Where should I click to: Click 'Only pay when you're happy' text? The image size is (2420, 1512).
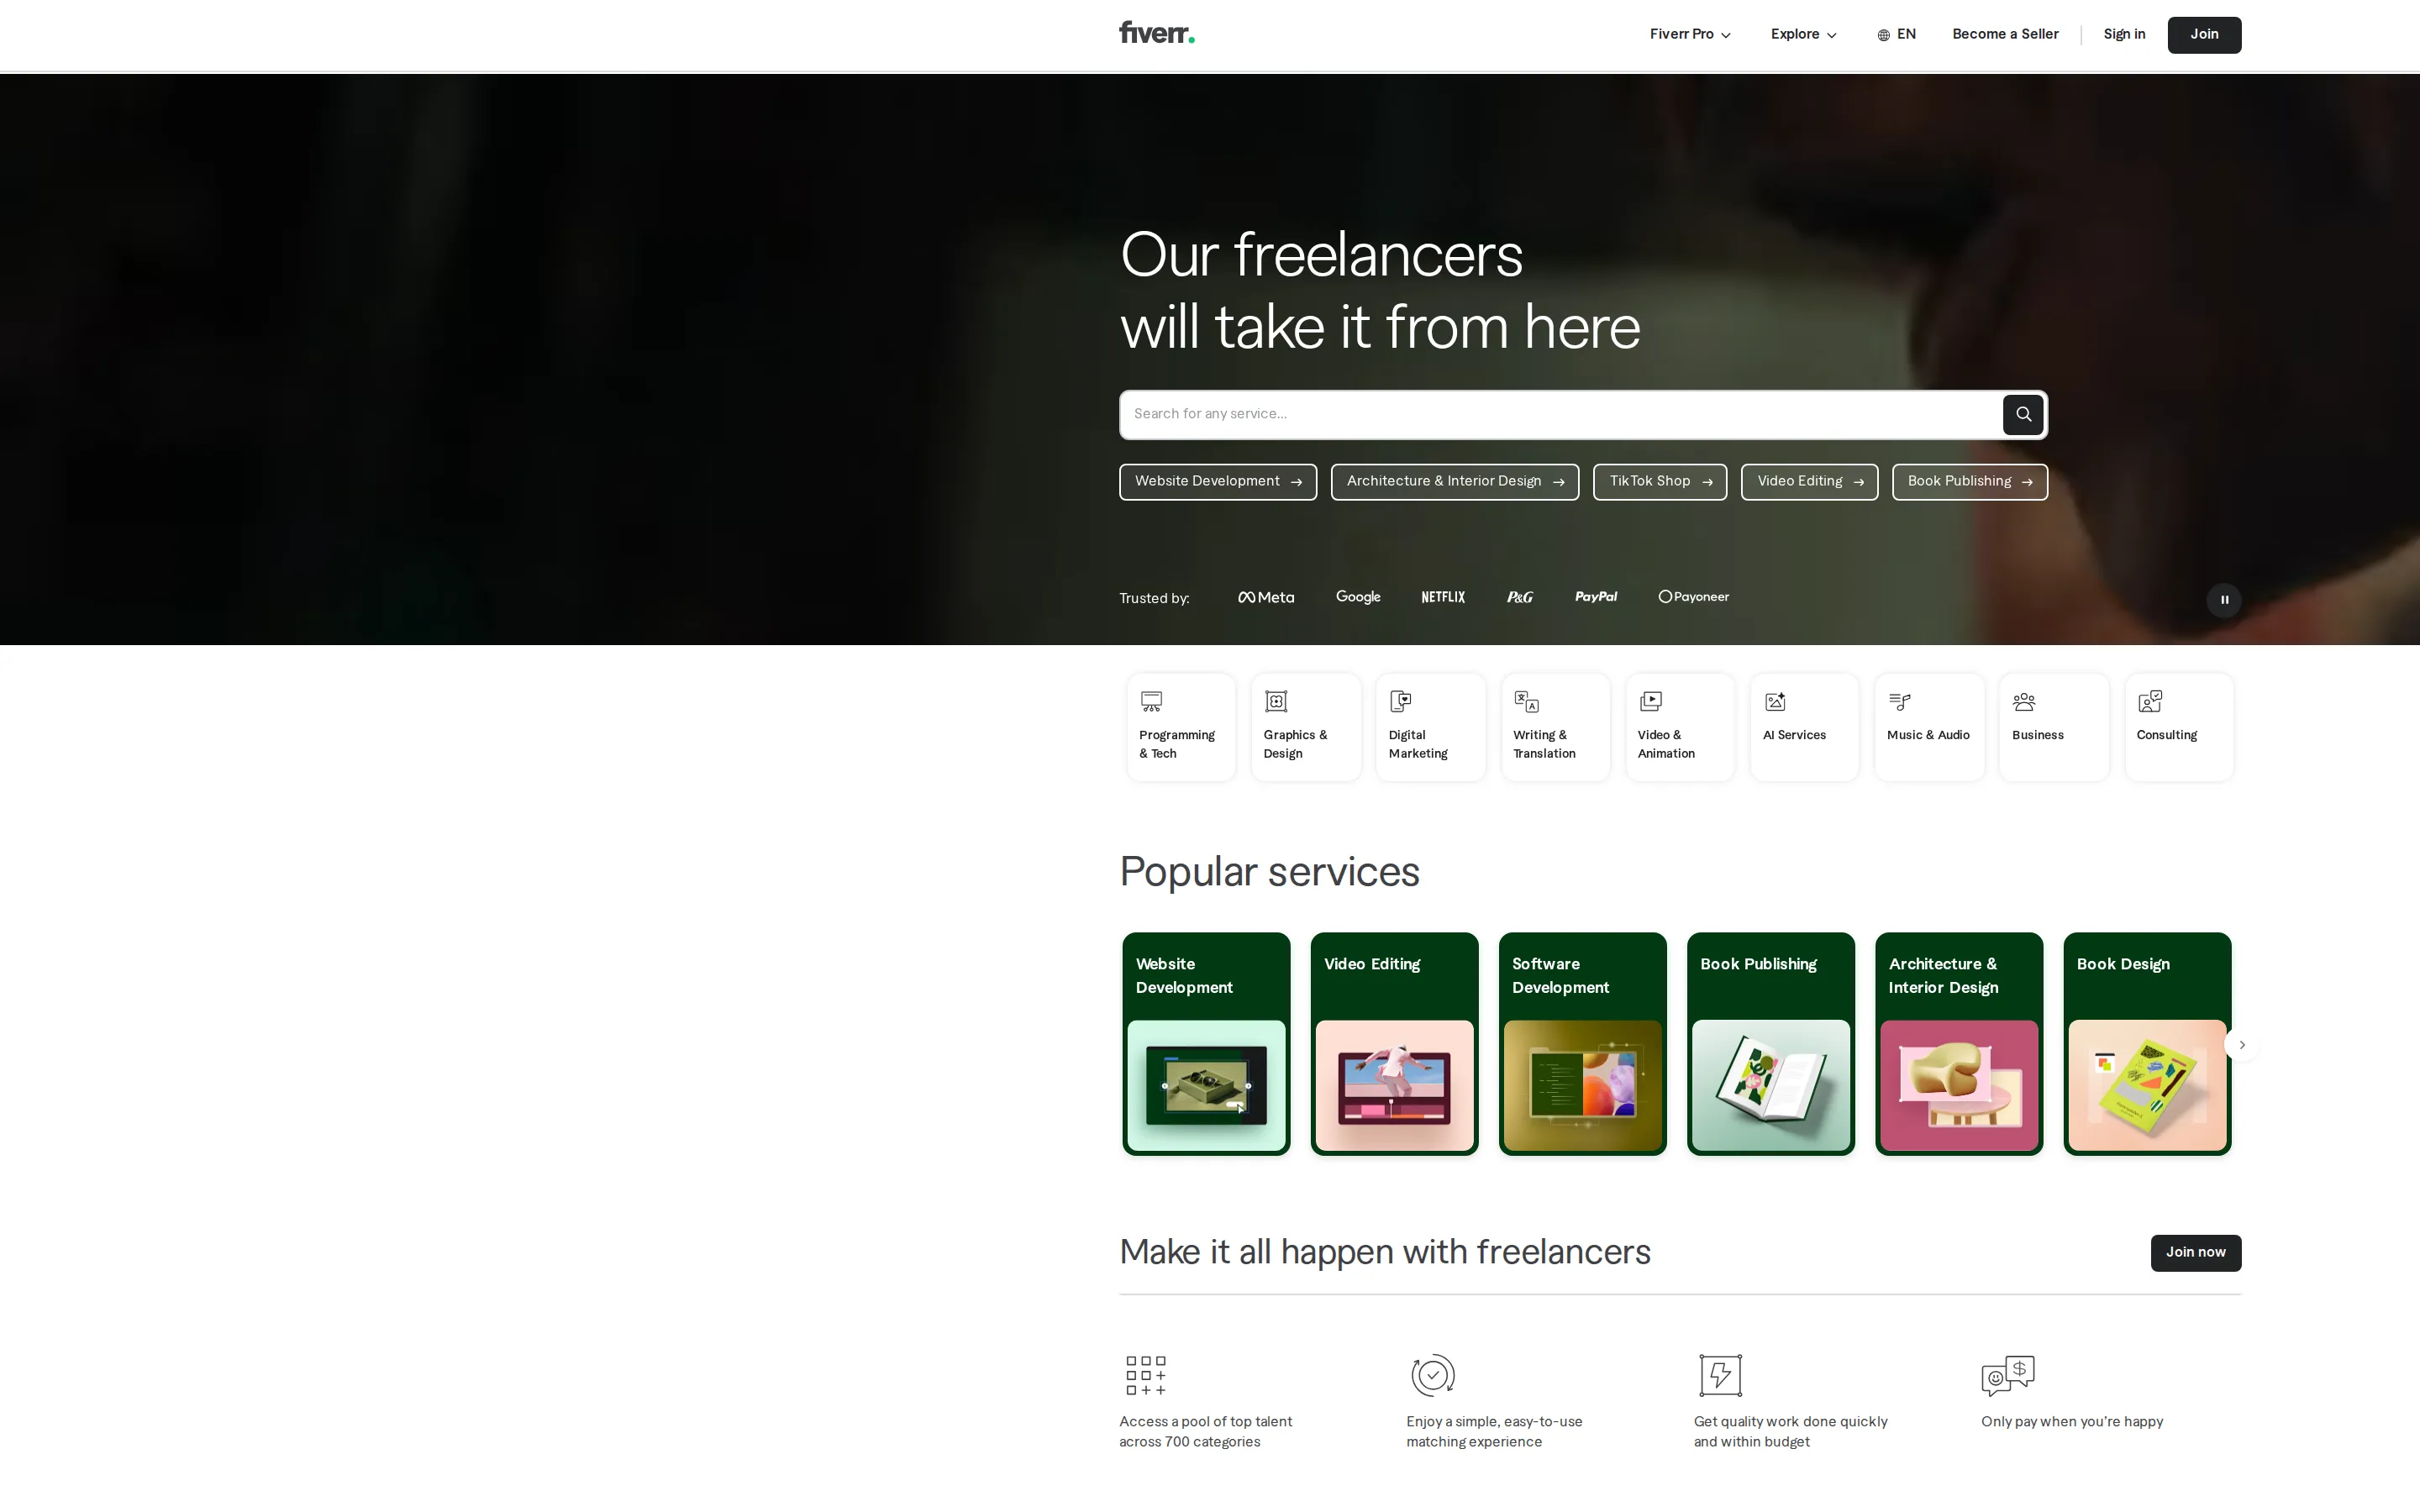click(2071, 1422)
